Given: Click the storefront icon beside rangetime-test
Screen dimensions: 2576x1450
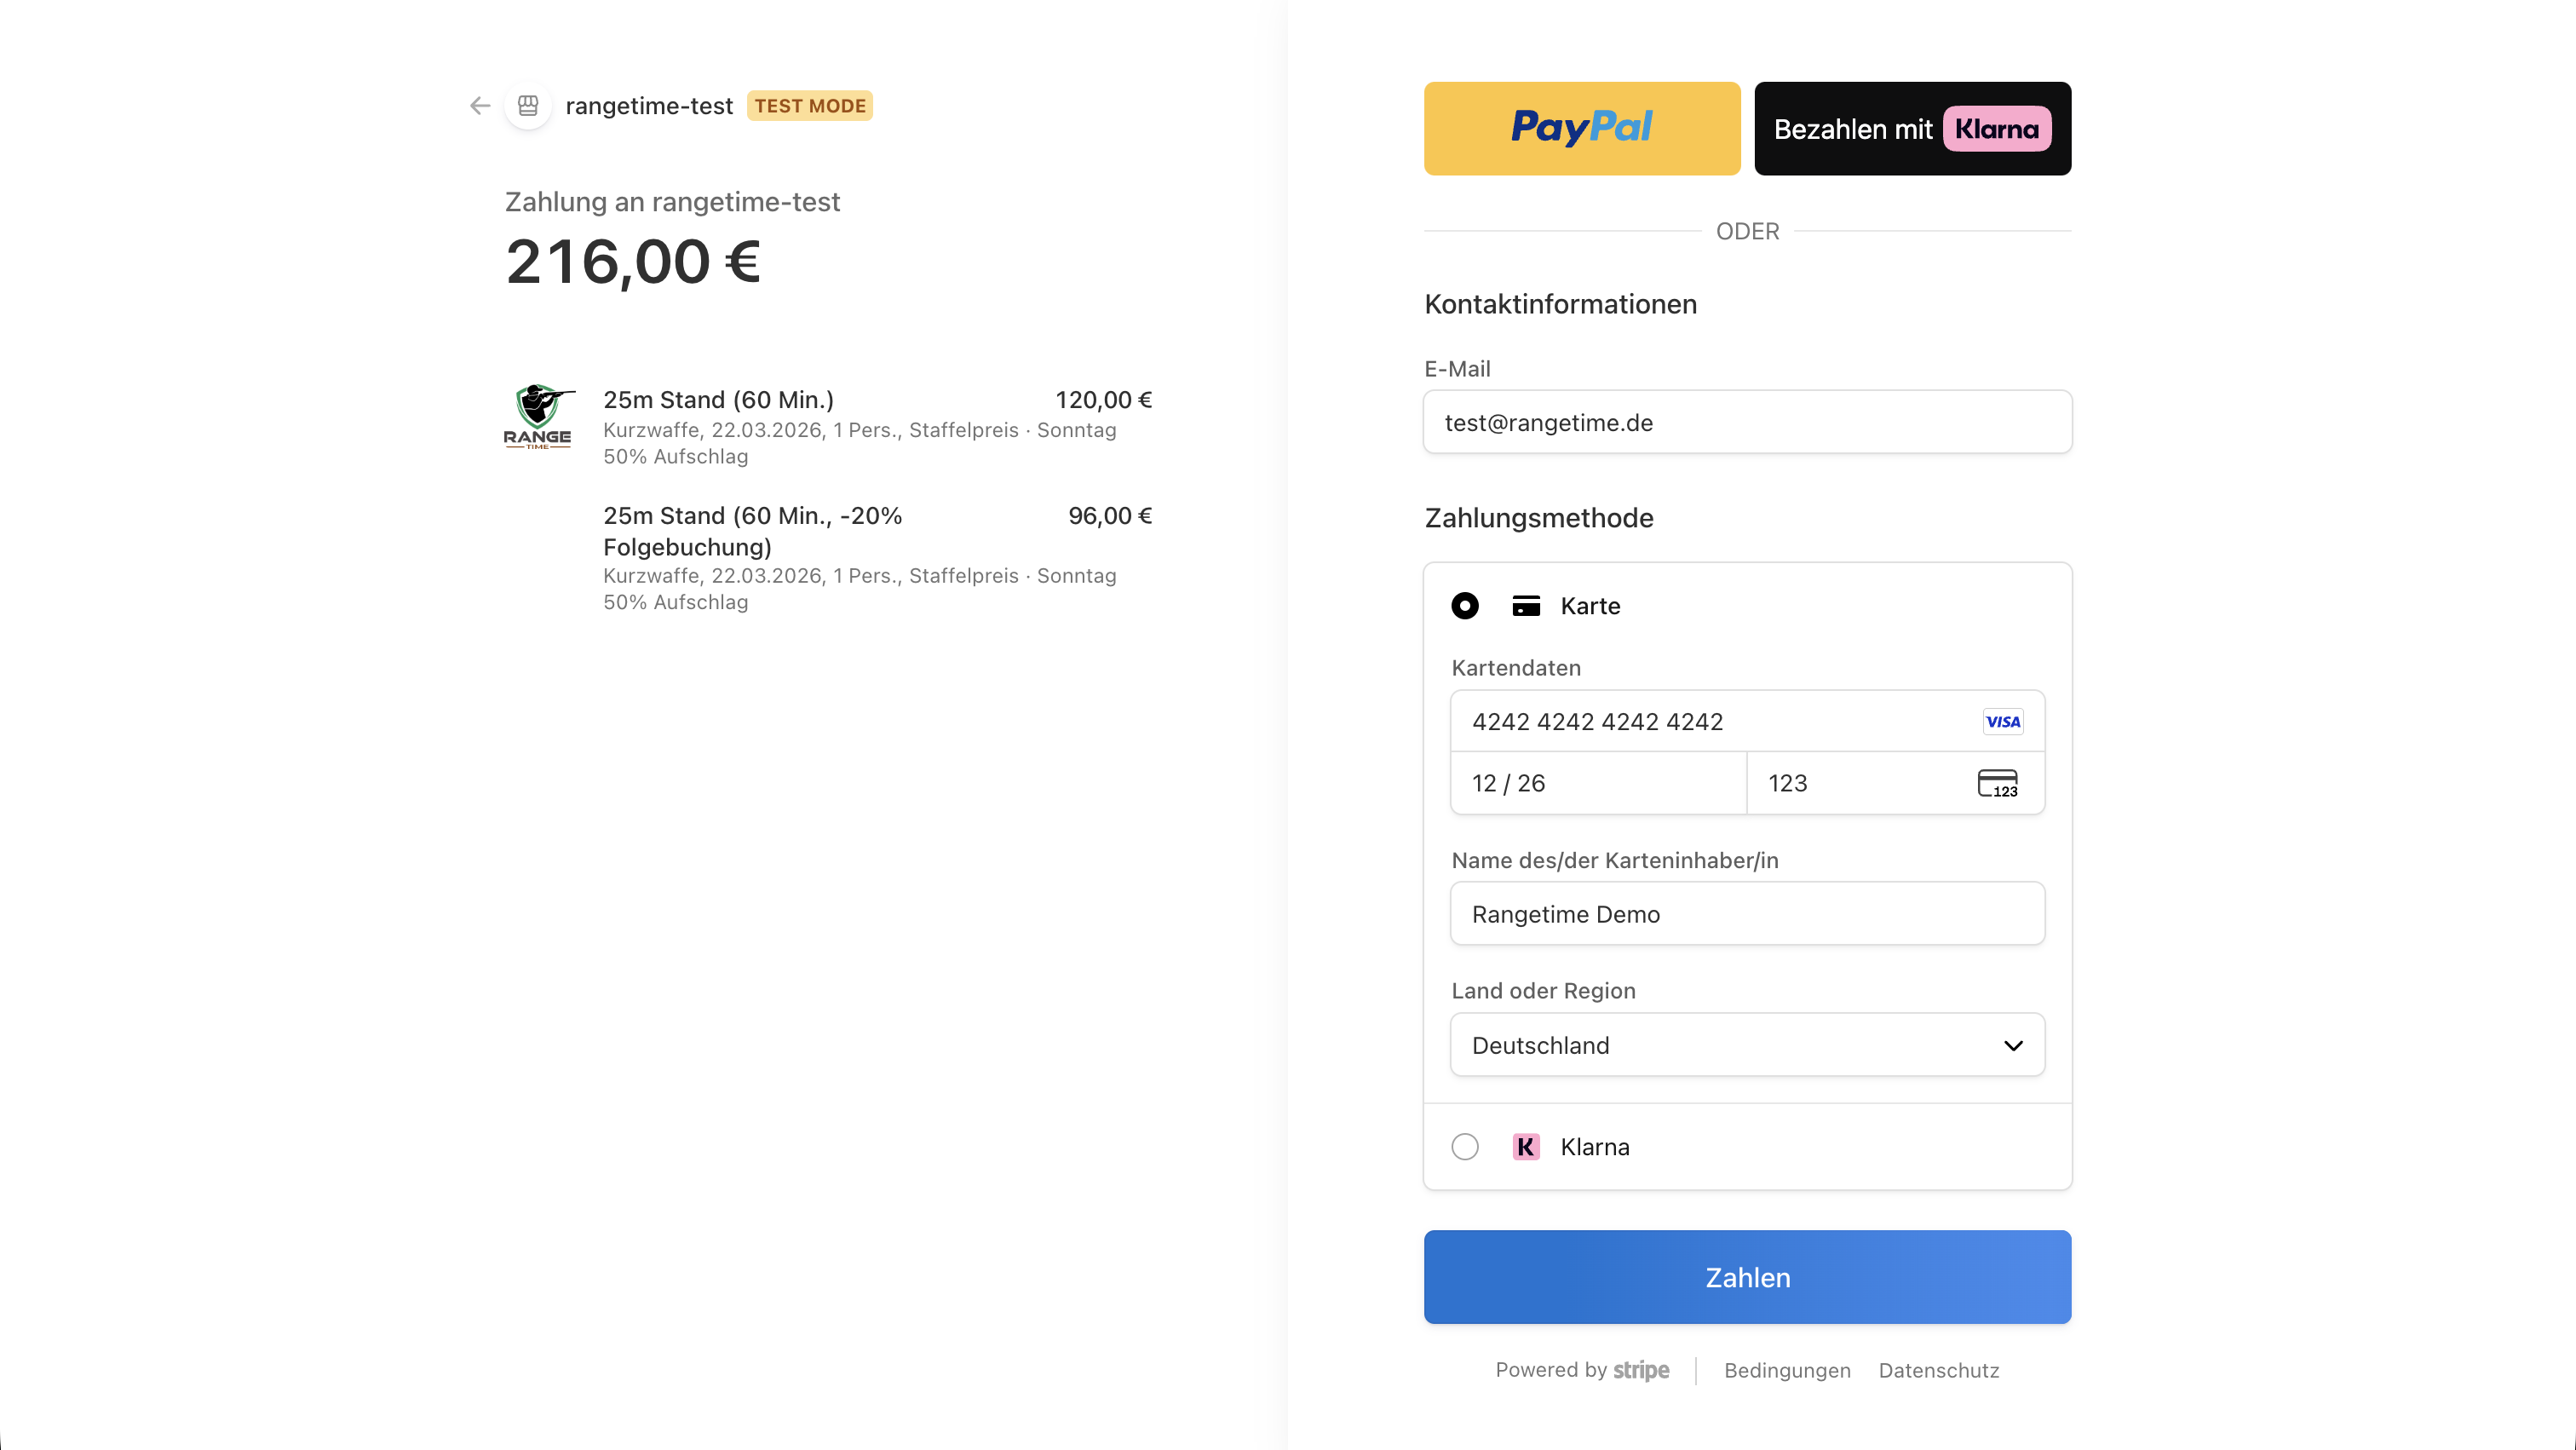Looking at the screenshot, I should click(x=528, y=106).
